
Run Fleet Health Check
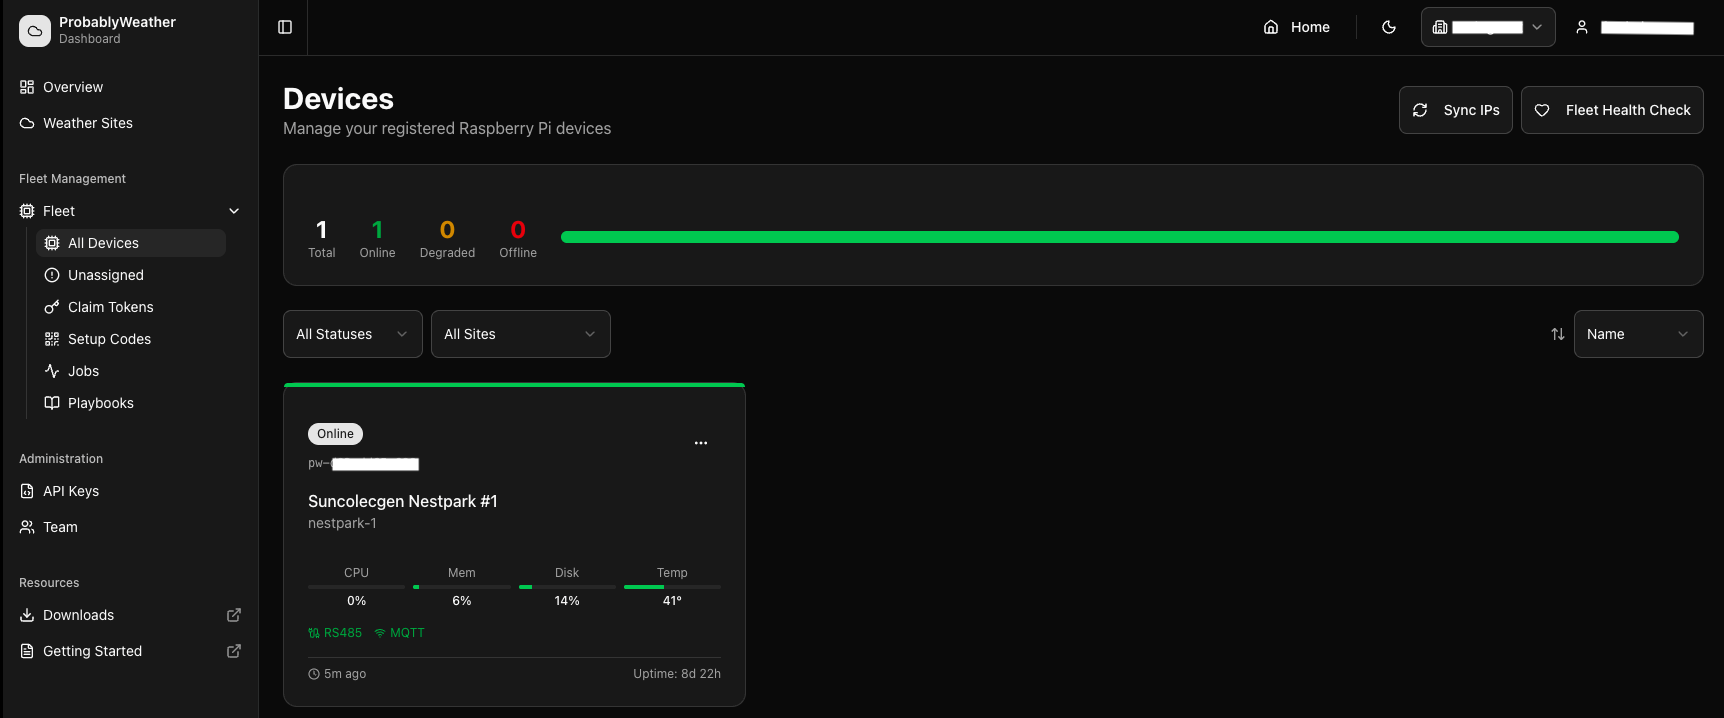[x=1611, y=110]
